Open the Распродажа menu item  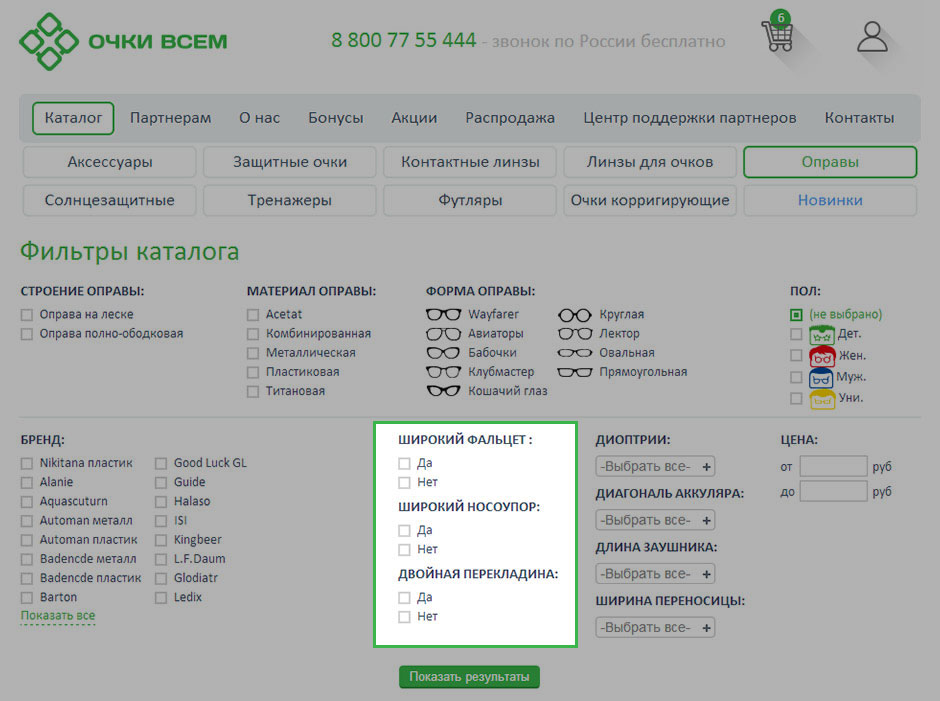coord(509,118)
